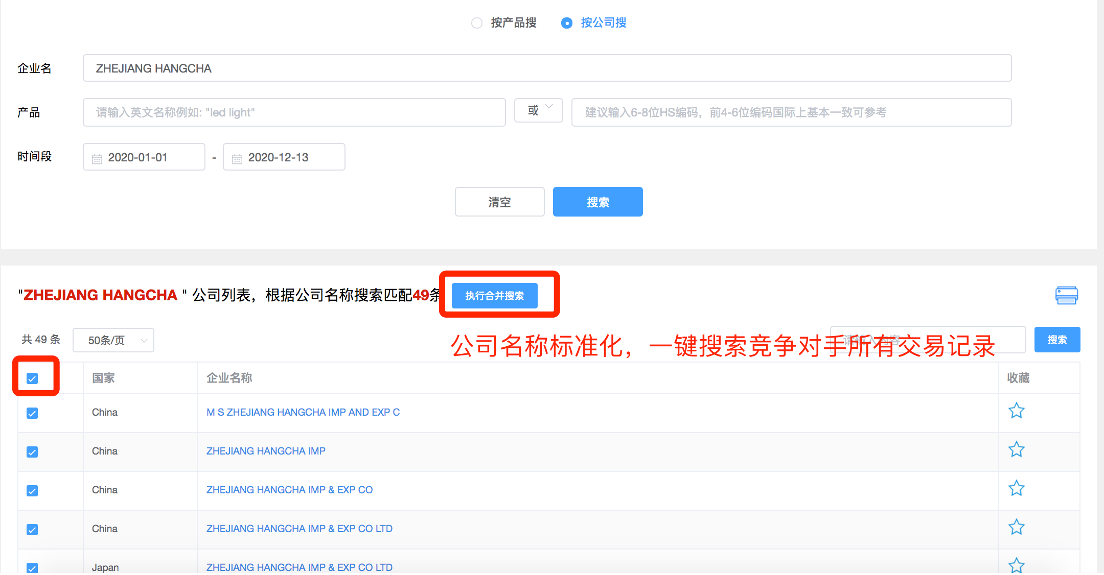Open the ZHEJIANG HANGCHA IMP & EXP CO link
Viewport: 1104px width, 575px height.
[289, 490]
